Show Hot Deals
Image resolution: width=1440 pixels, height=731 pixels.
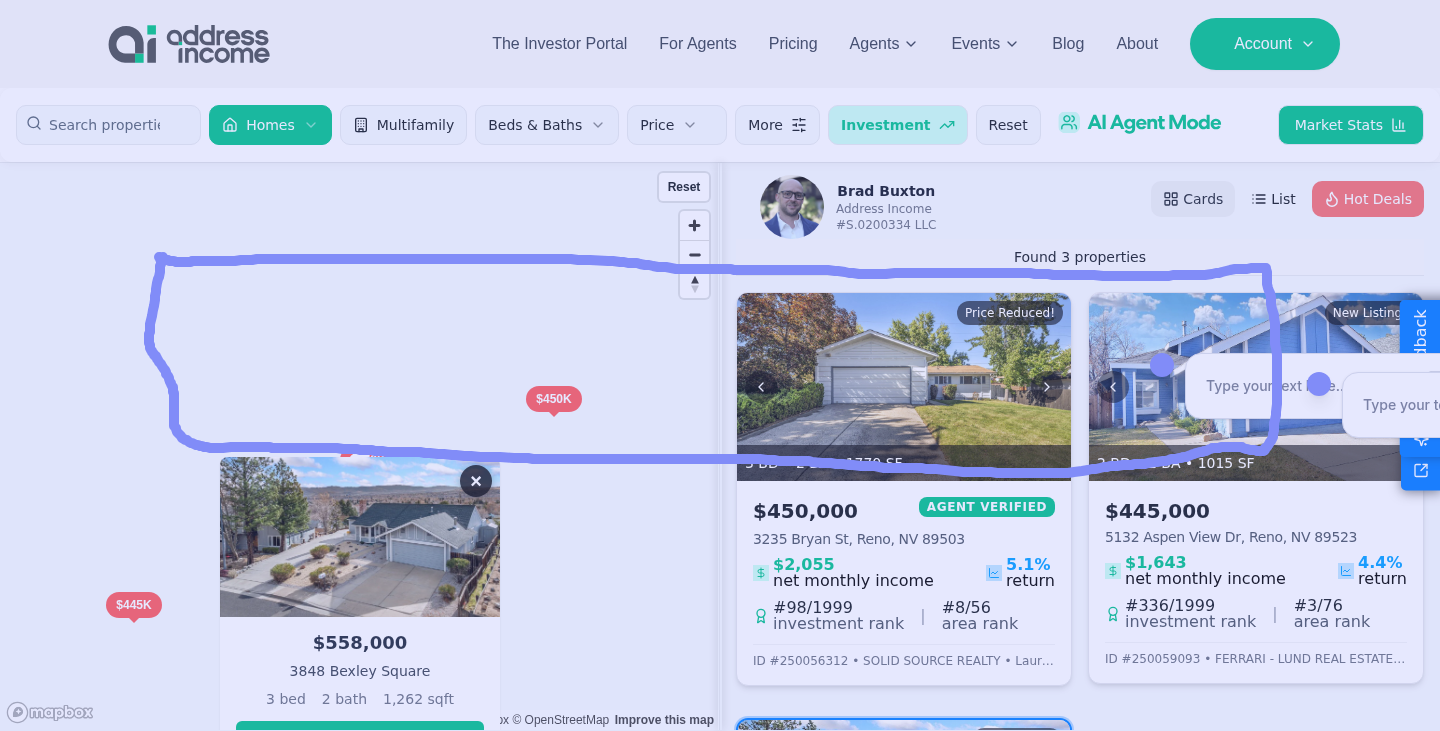pyautogui.click(x=1367, y=199)
